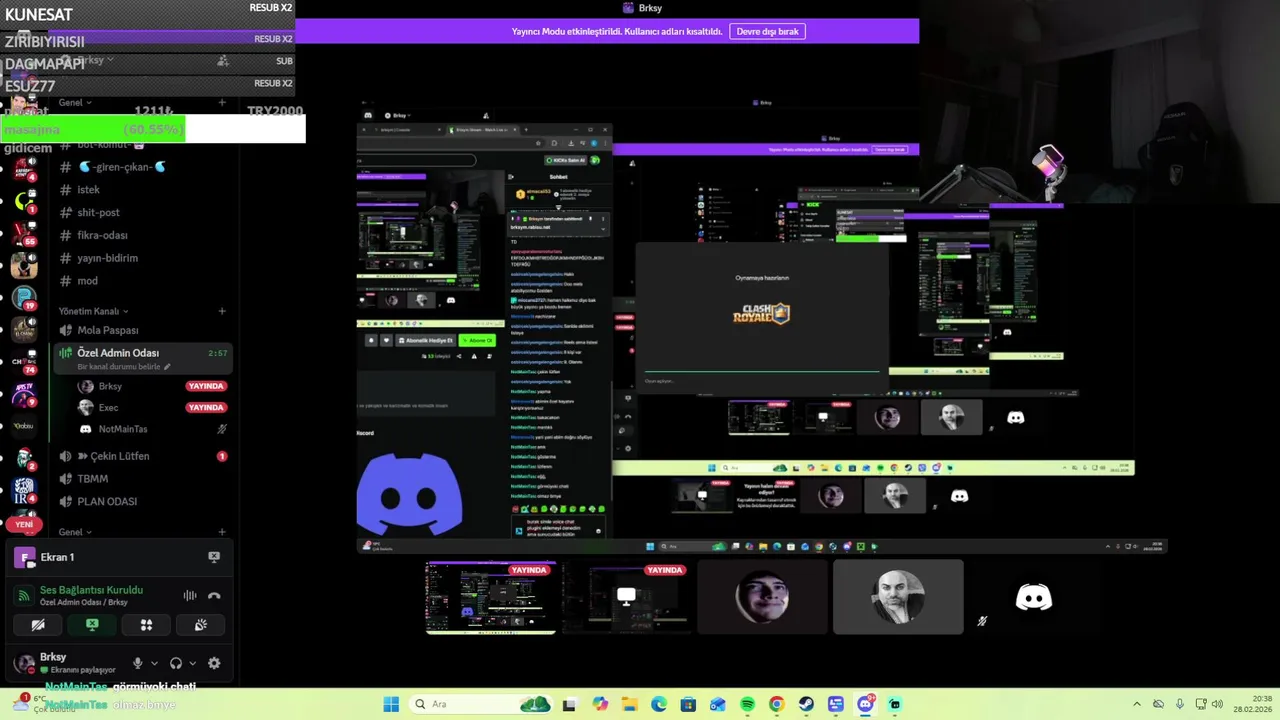
Task: Open Google Chrome from the taskbar
Action: (776, 704)
